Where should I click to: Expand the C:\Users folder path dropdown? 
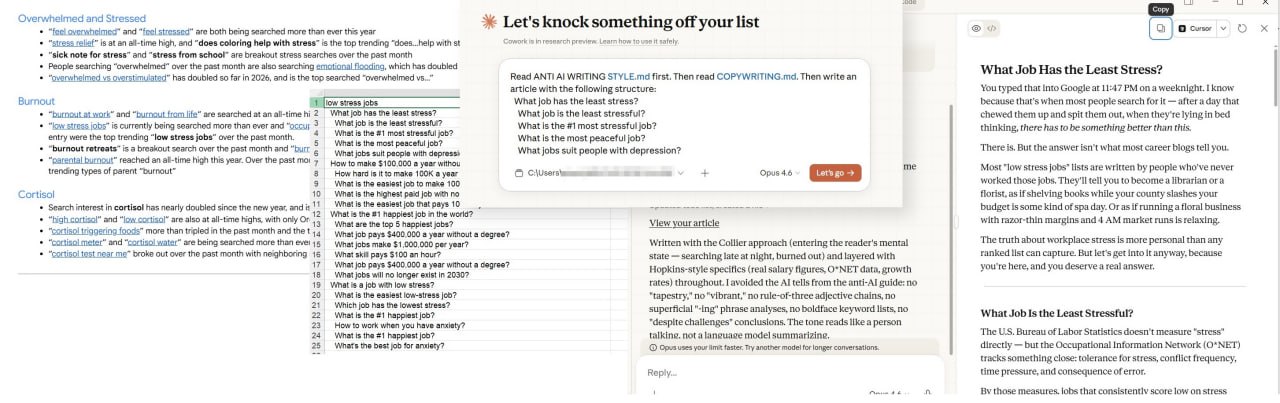[681, 173]
